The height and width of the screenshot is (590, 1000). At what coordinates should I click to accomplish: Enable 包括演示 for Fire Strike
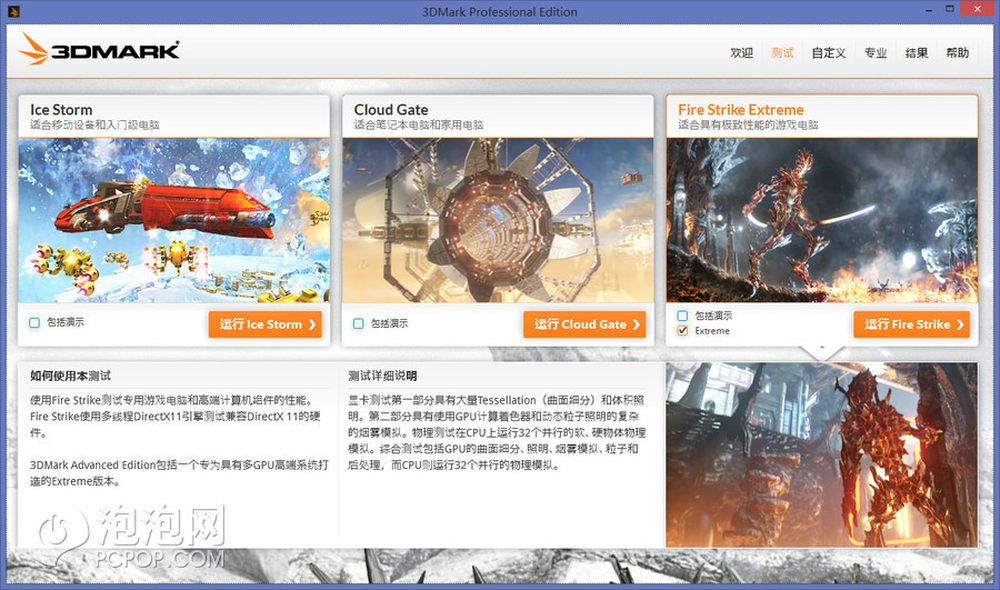point(682,316)
